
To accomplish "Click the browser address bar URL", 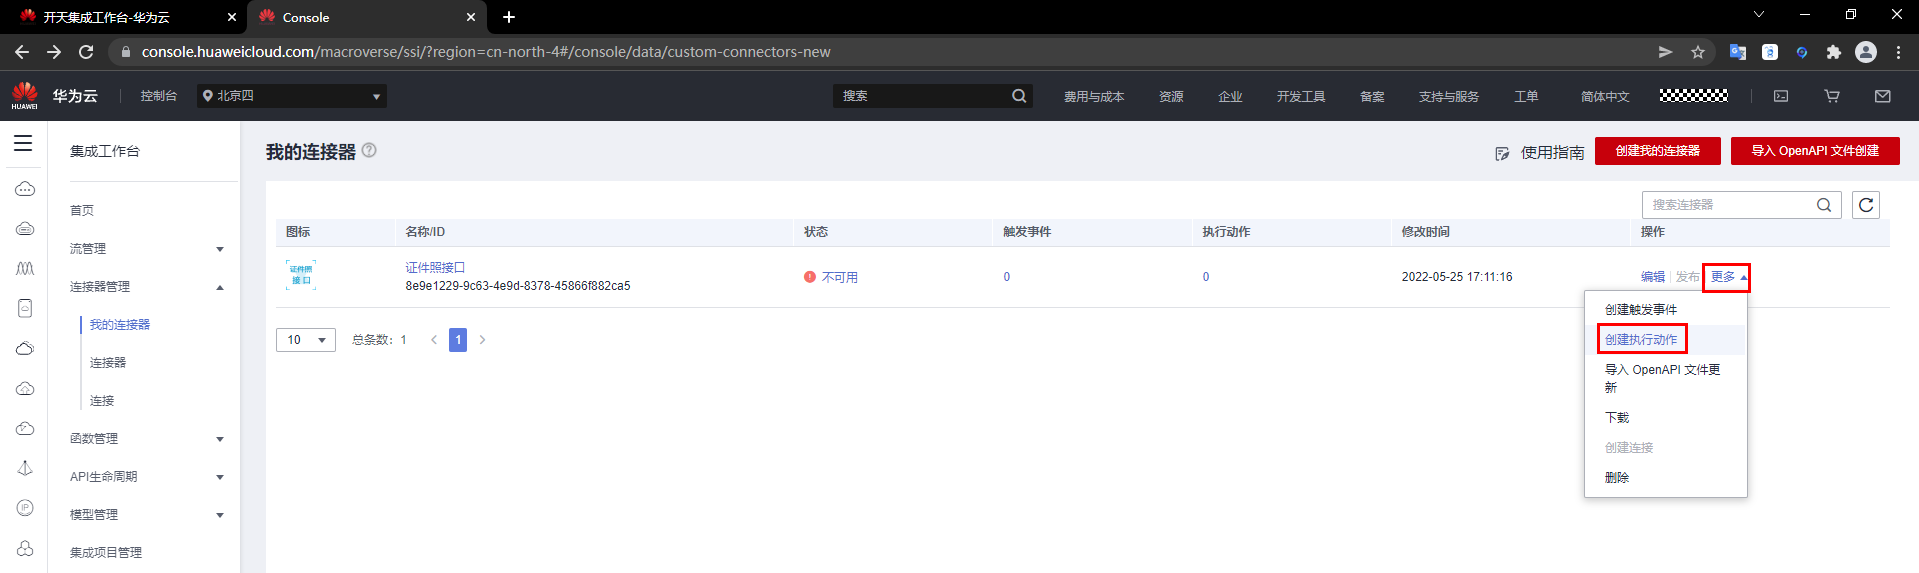I will 486,52.
